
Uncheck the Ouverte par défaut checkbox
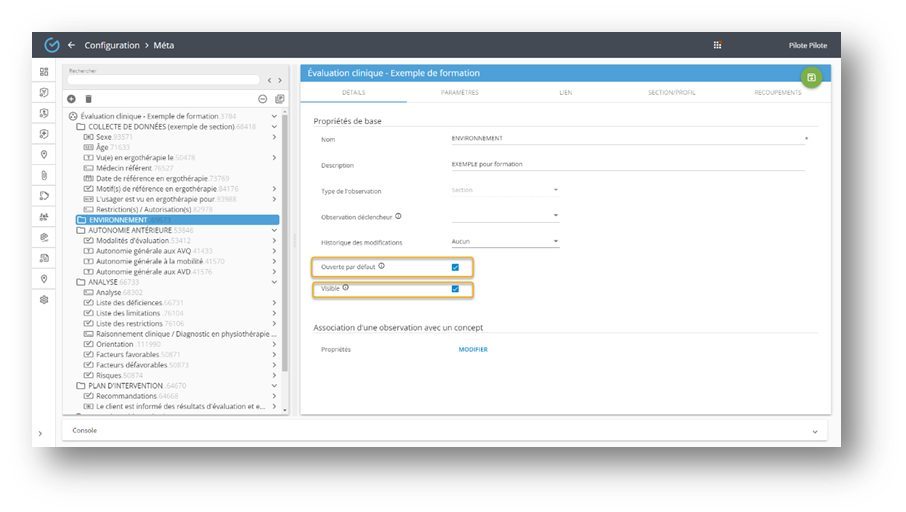455,267
